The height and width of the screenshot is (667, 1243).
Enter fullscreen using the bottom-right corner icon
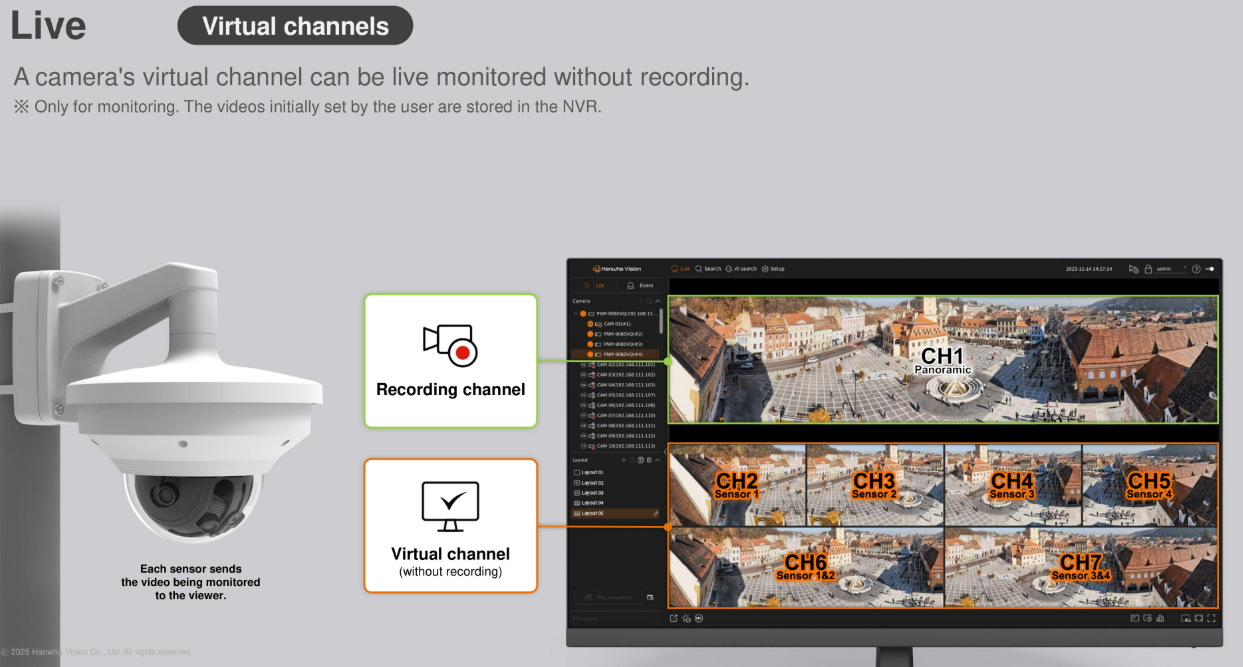[x=1212, y=618]
